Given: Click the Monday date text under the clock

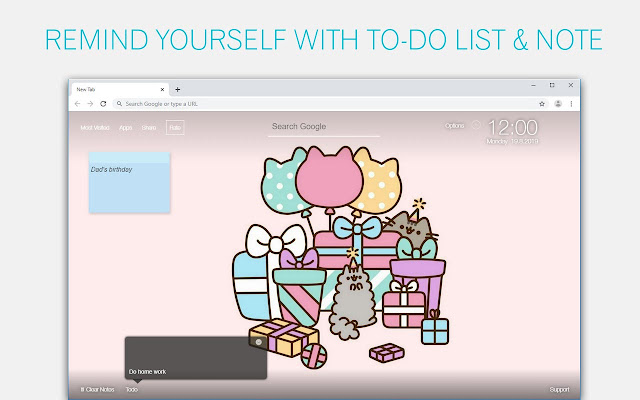Looking at the screenshot, I should 513,141.
